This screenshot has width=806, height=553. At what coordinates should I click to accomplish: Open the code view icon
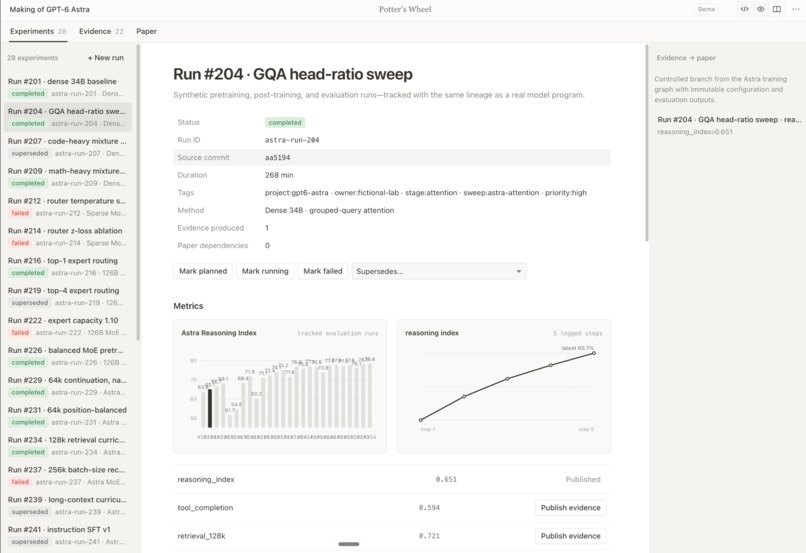(x=744, y=9)
